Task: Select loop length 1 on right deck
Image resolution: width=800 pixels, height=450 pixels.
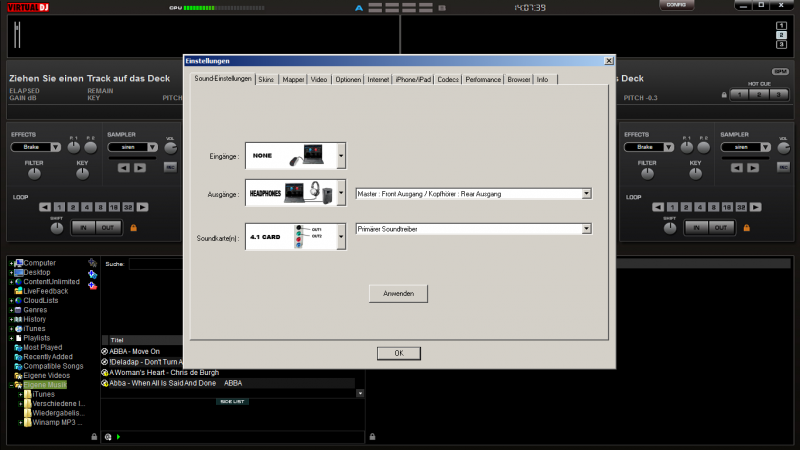Action: 672,207
